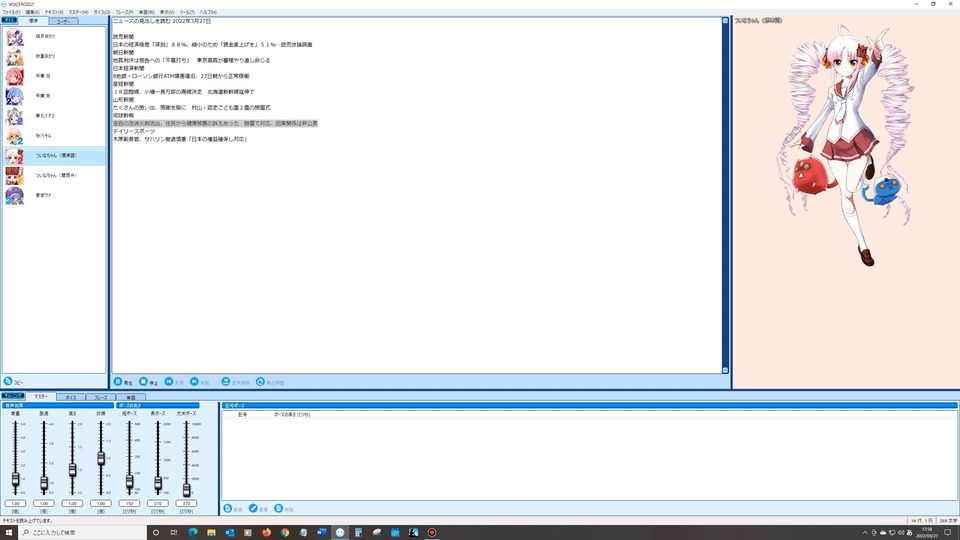This screenshot has width=960, height=540.
Task: Click the text editor vertical scrollbar up arrow
Action: tap(726, 21)
